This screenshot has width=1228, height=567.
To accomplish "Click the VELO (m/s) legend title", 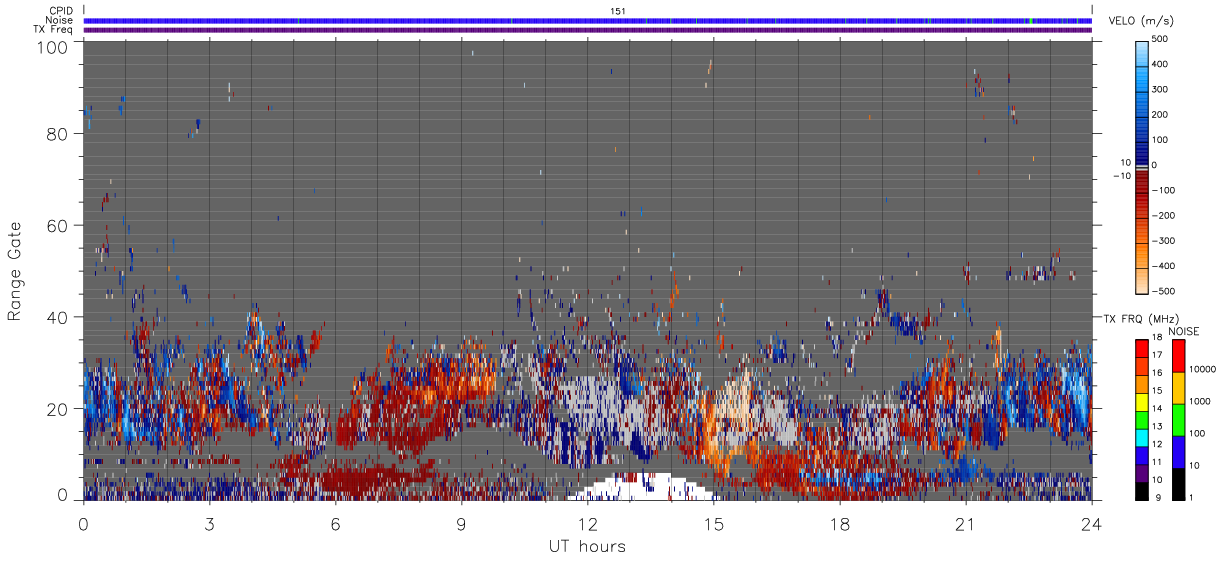I will pos(1139,21).
